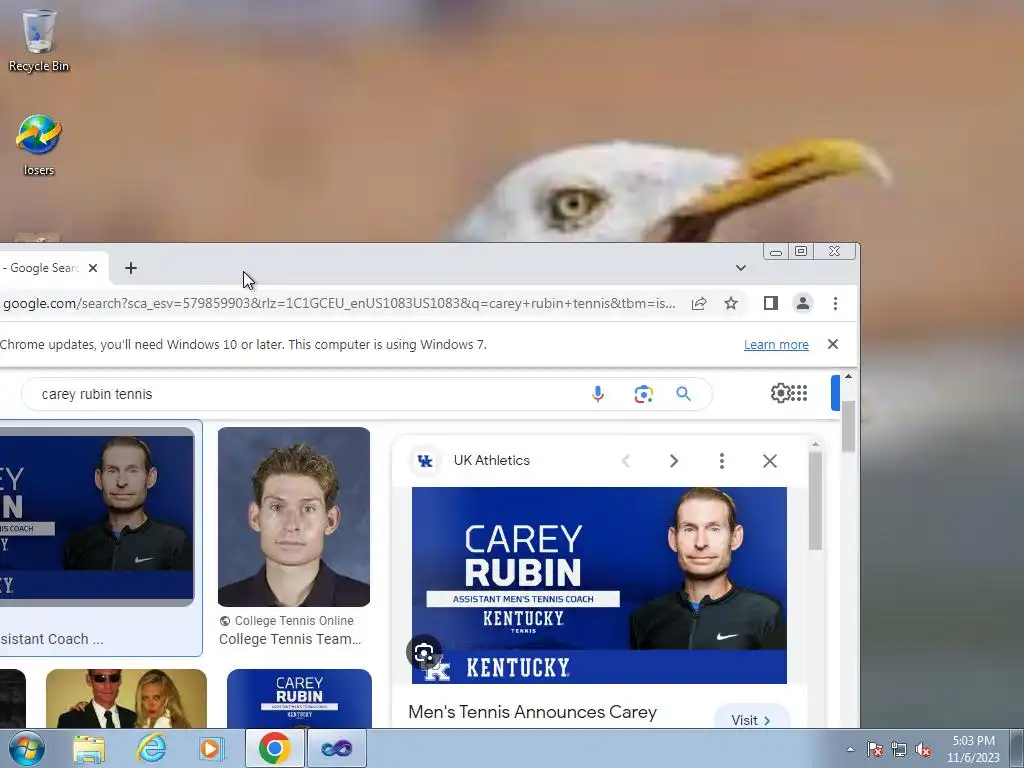Open the College Tennis Team result title
1024x768 pixels.
tap(290, 639)
